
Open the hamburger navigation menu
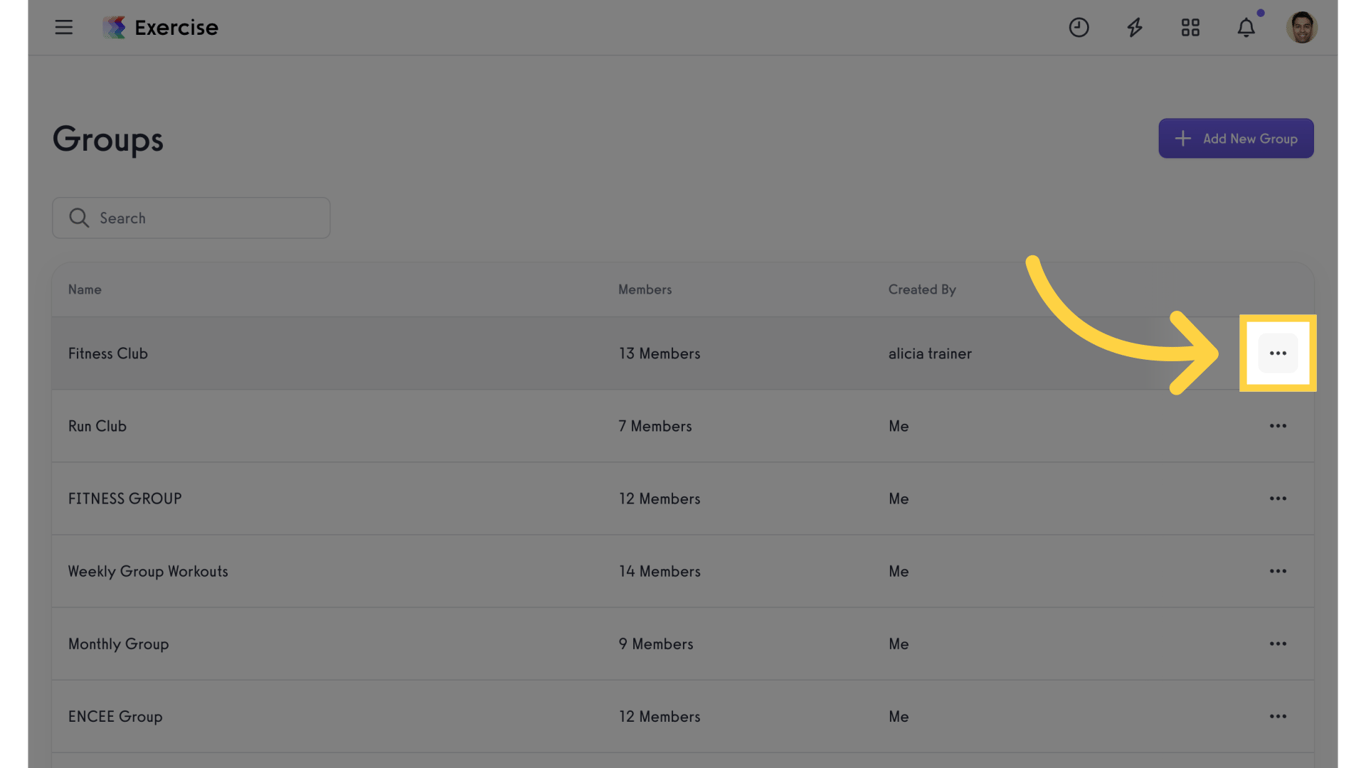click(64, 27)
